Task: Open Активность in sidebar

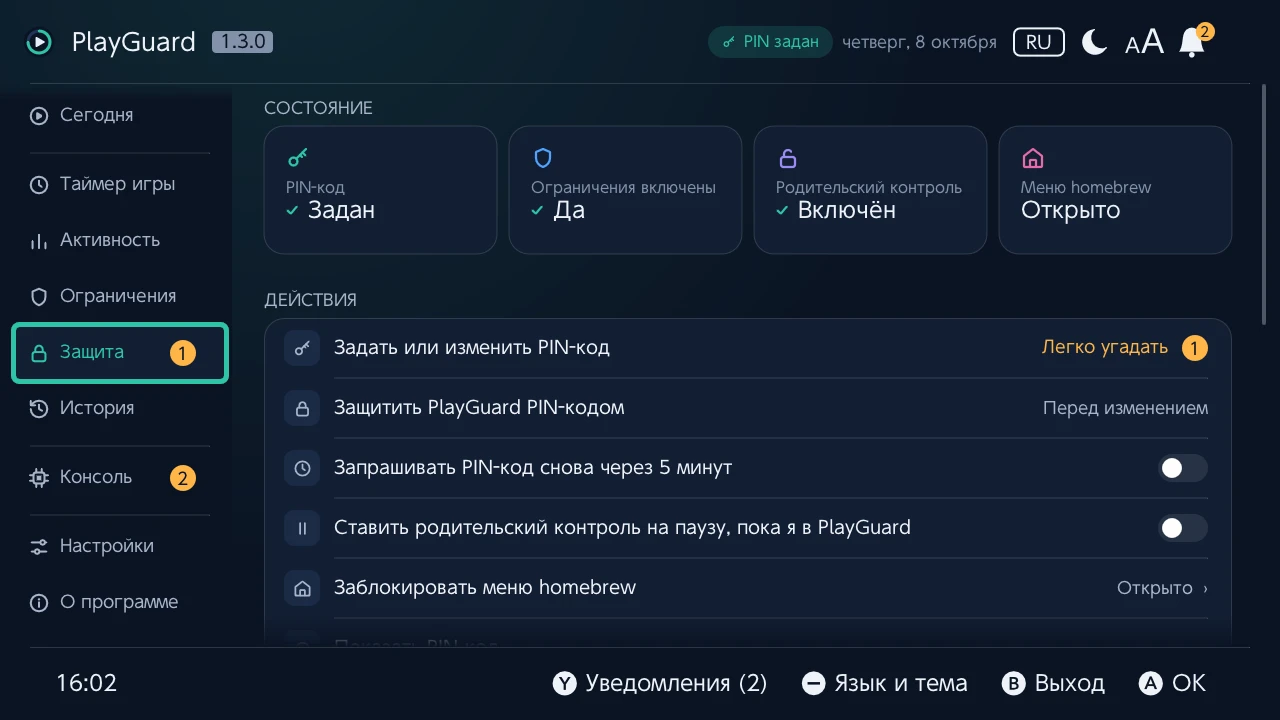Action: [x=120, y=240]
